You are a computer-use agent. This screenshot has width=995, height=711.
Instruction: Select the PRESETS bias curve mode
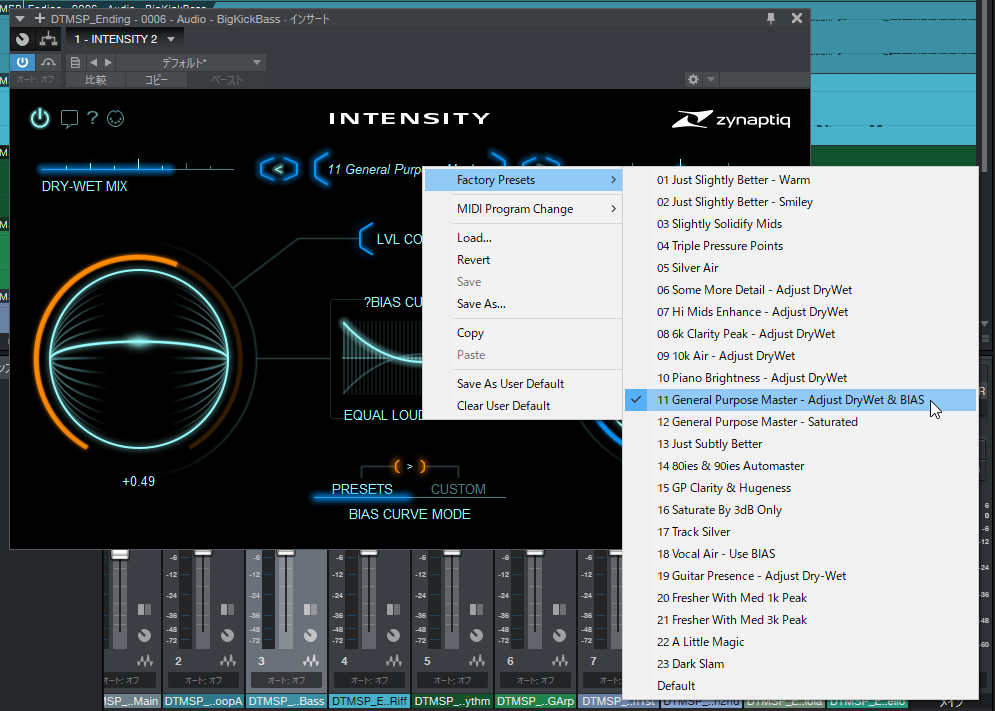coord(362,489)
